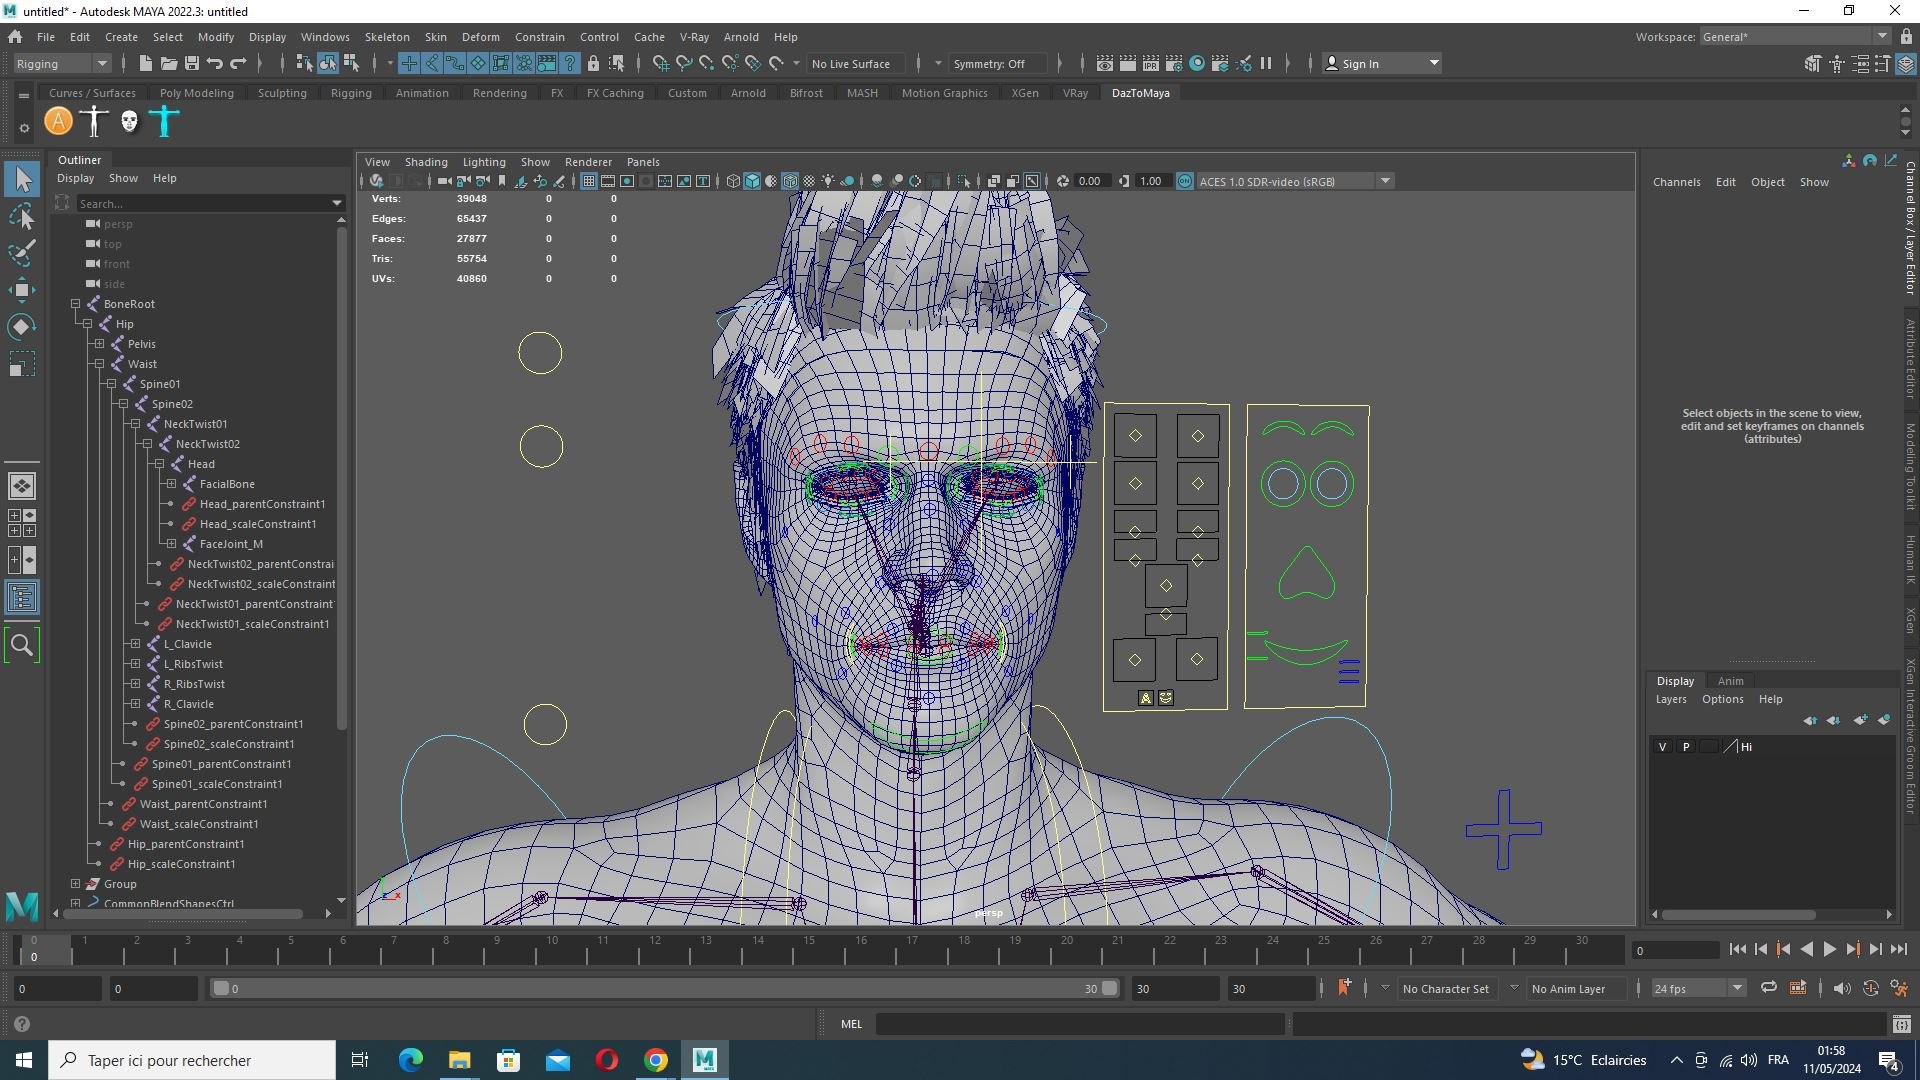This screenshot has width=1920, height=1080.
Task: Expand the L_Clavicle joint node
Action: 135,644
